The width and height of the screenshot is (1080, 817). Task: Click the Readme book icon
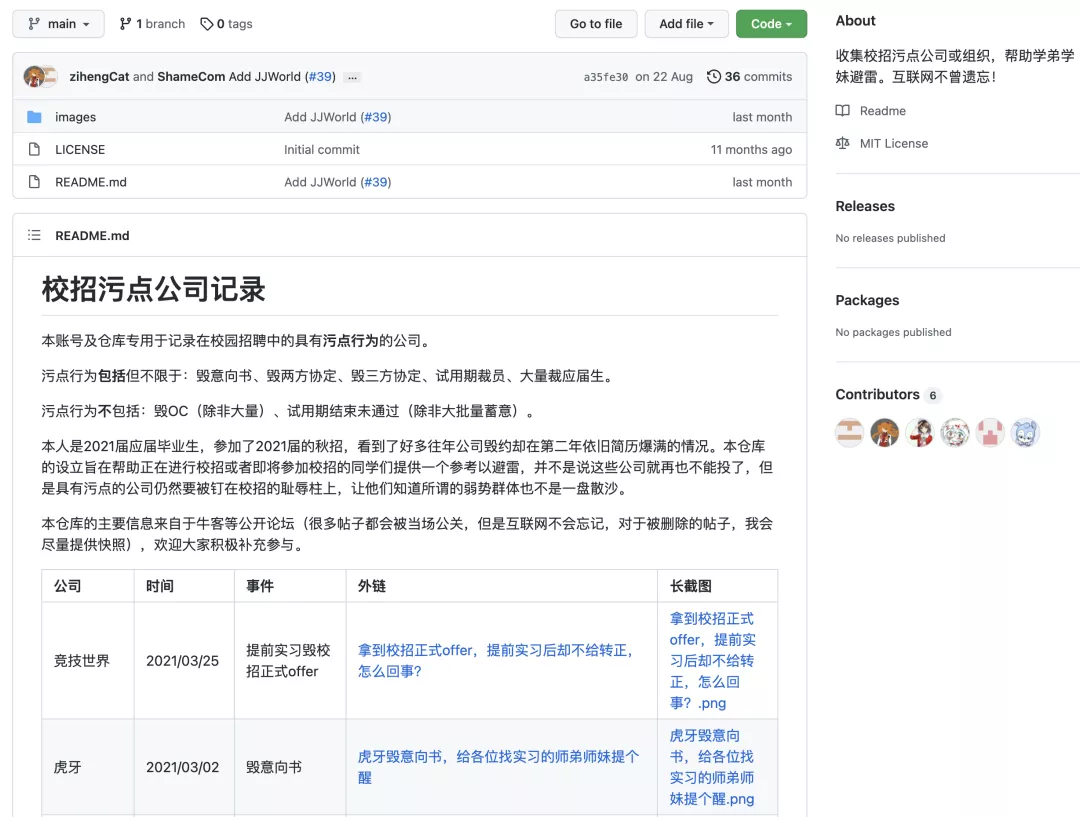pos(842,110)
